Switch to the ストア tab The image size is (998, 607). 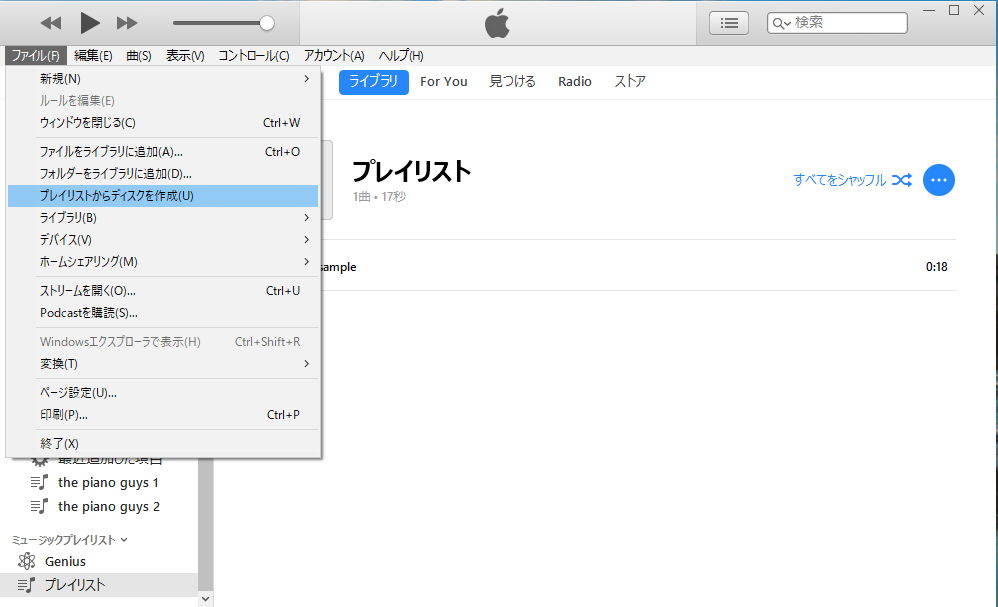pos(630,81)
